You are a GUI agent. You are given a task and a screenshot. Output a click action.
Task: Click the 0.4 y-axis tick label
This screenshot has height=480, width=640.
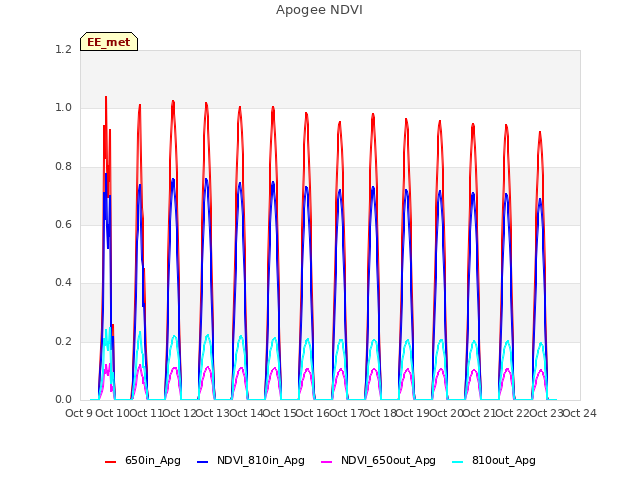coord(63,282)
